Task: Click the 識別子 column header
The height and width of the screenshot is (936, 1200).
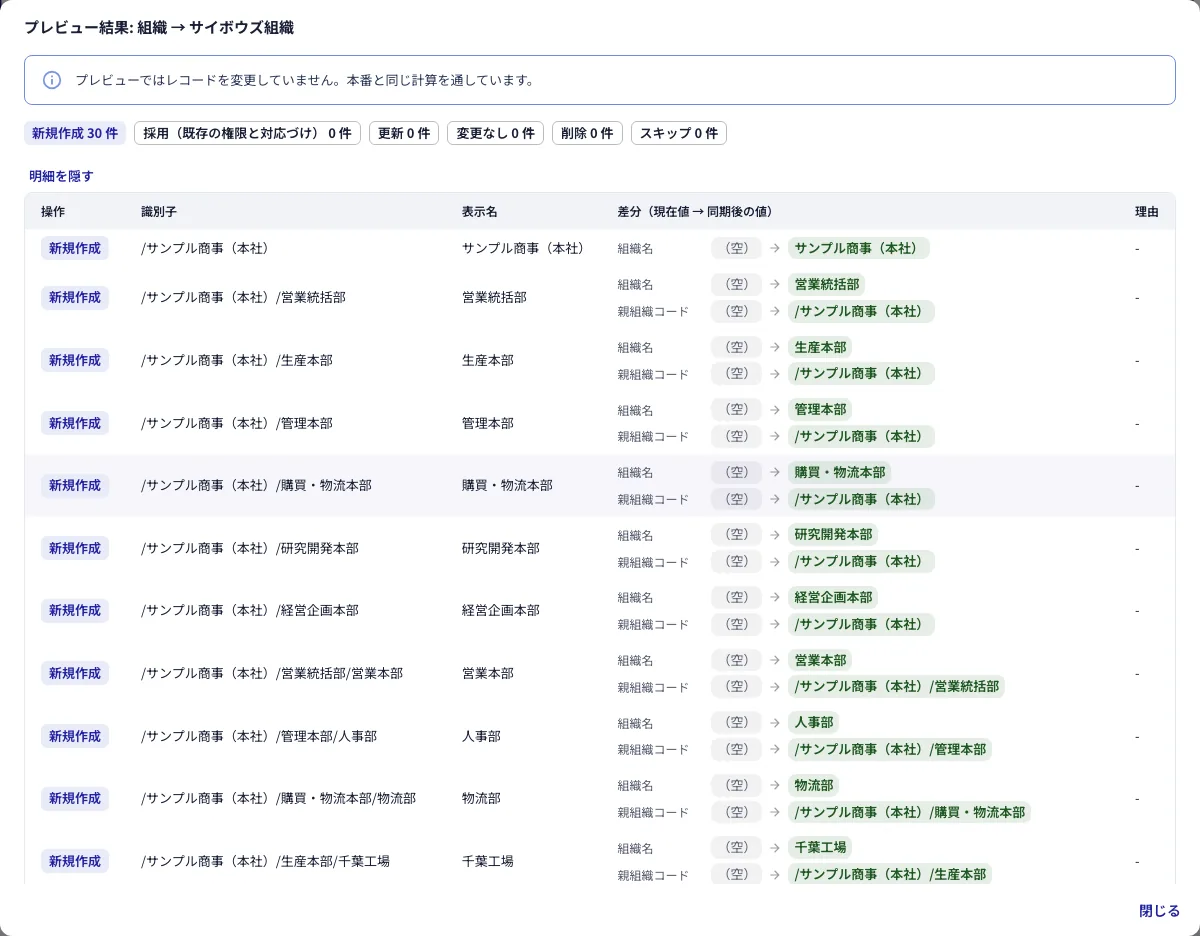Action: click(160, 212)
